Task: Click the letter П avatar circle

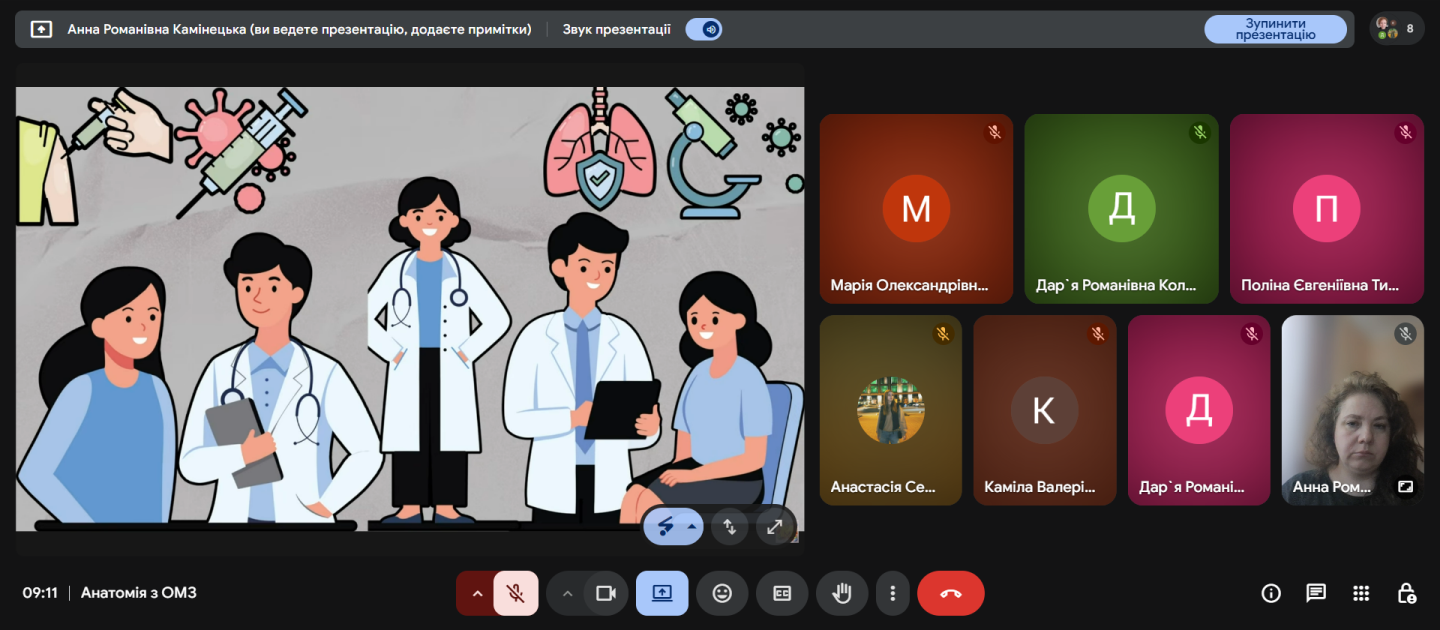Action: (1327, 209)
